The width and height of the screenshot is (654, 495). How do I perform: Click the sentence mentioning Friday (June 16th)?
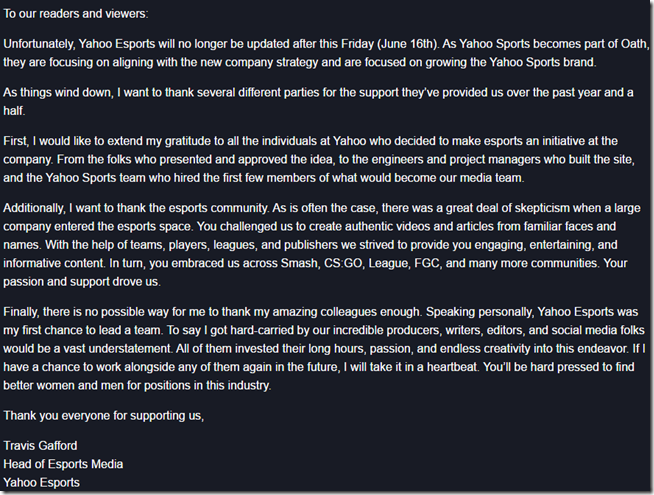[221, 44]
